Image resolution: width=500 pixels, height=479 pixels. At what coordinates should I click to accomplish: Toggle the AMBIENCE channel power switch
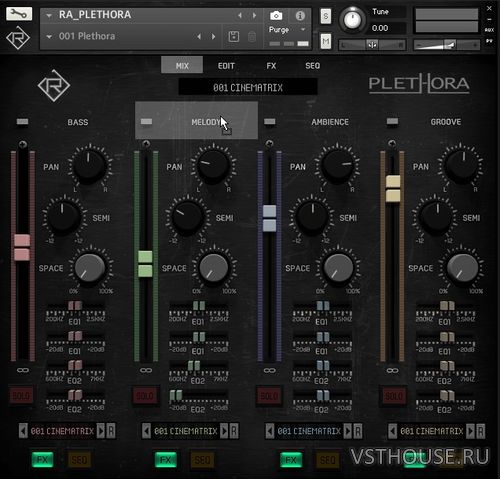point(270,121)
